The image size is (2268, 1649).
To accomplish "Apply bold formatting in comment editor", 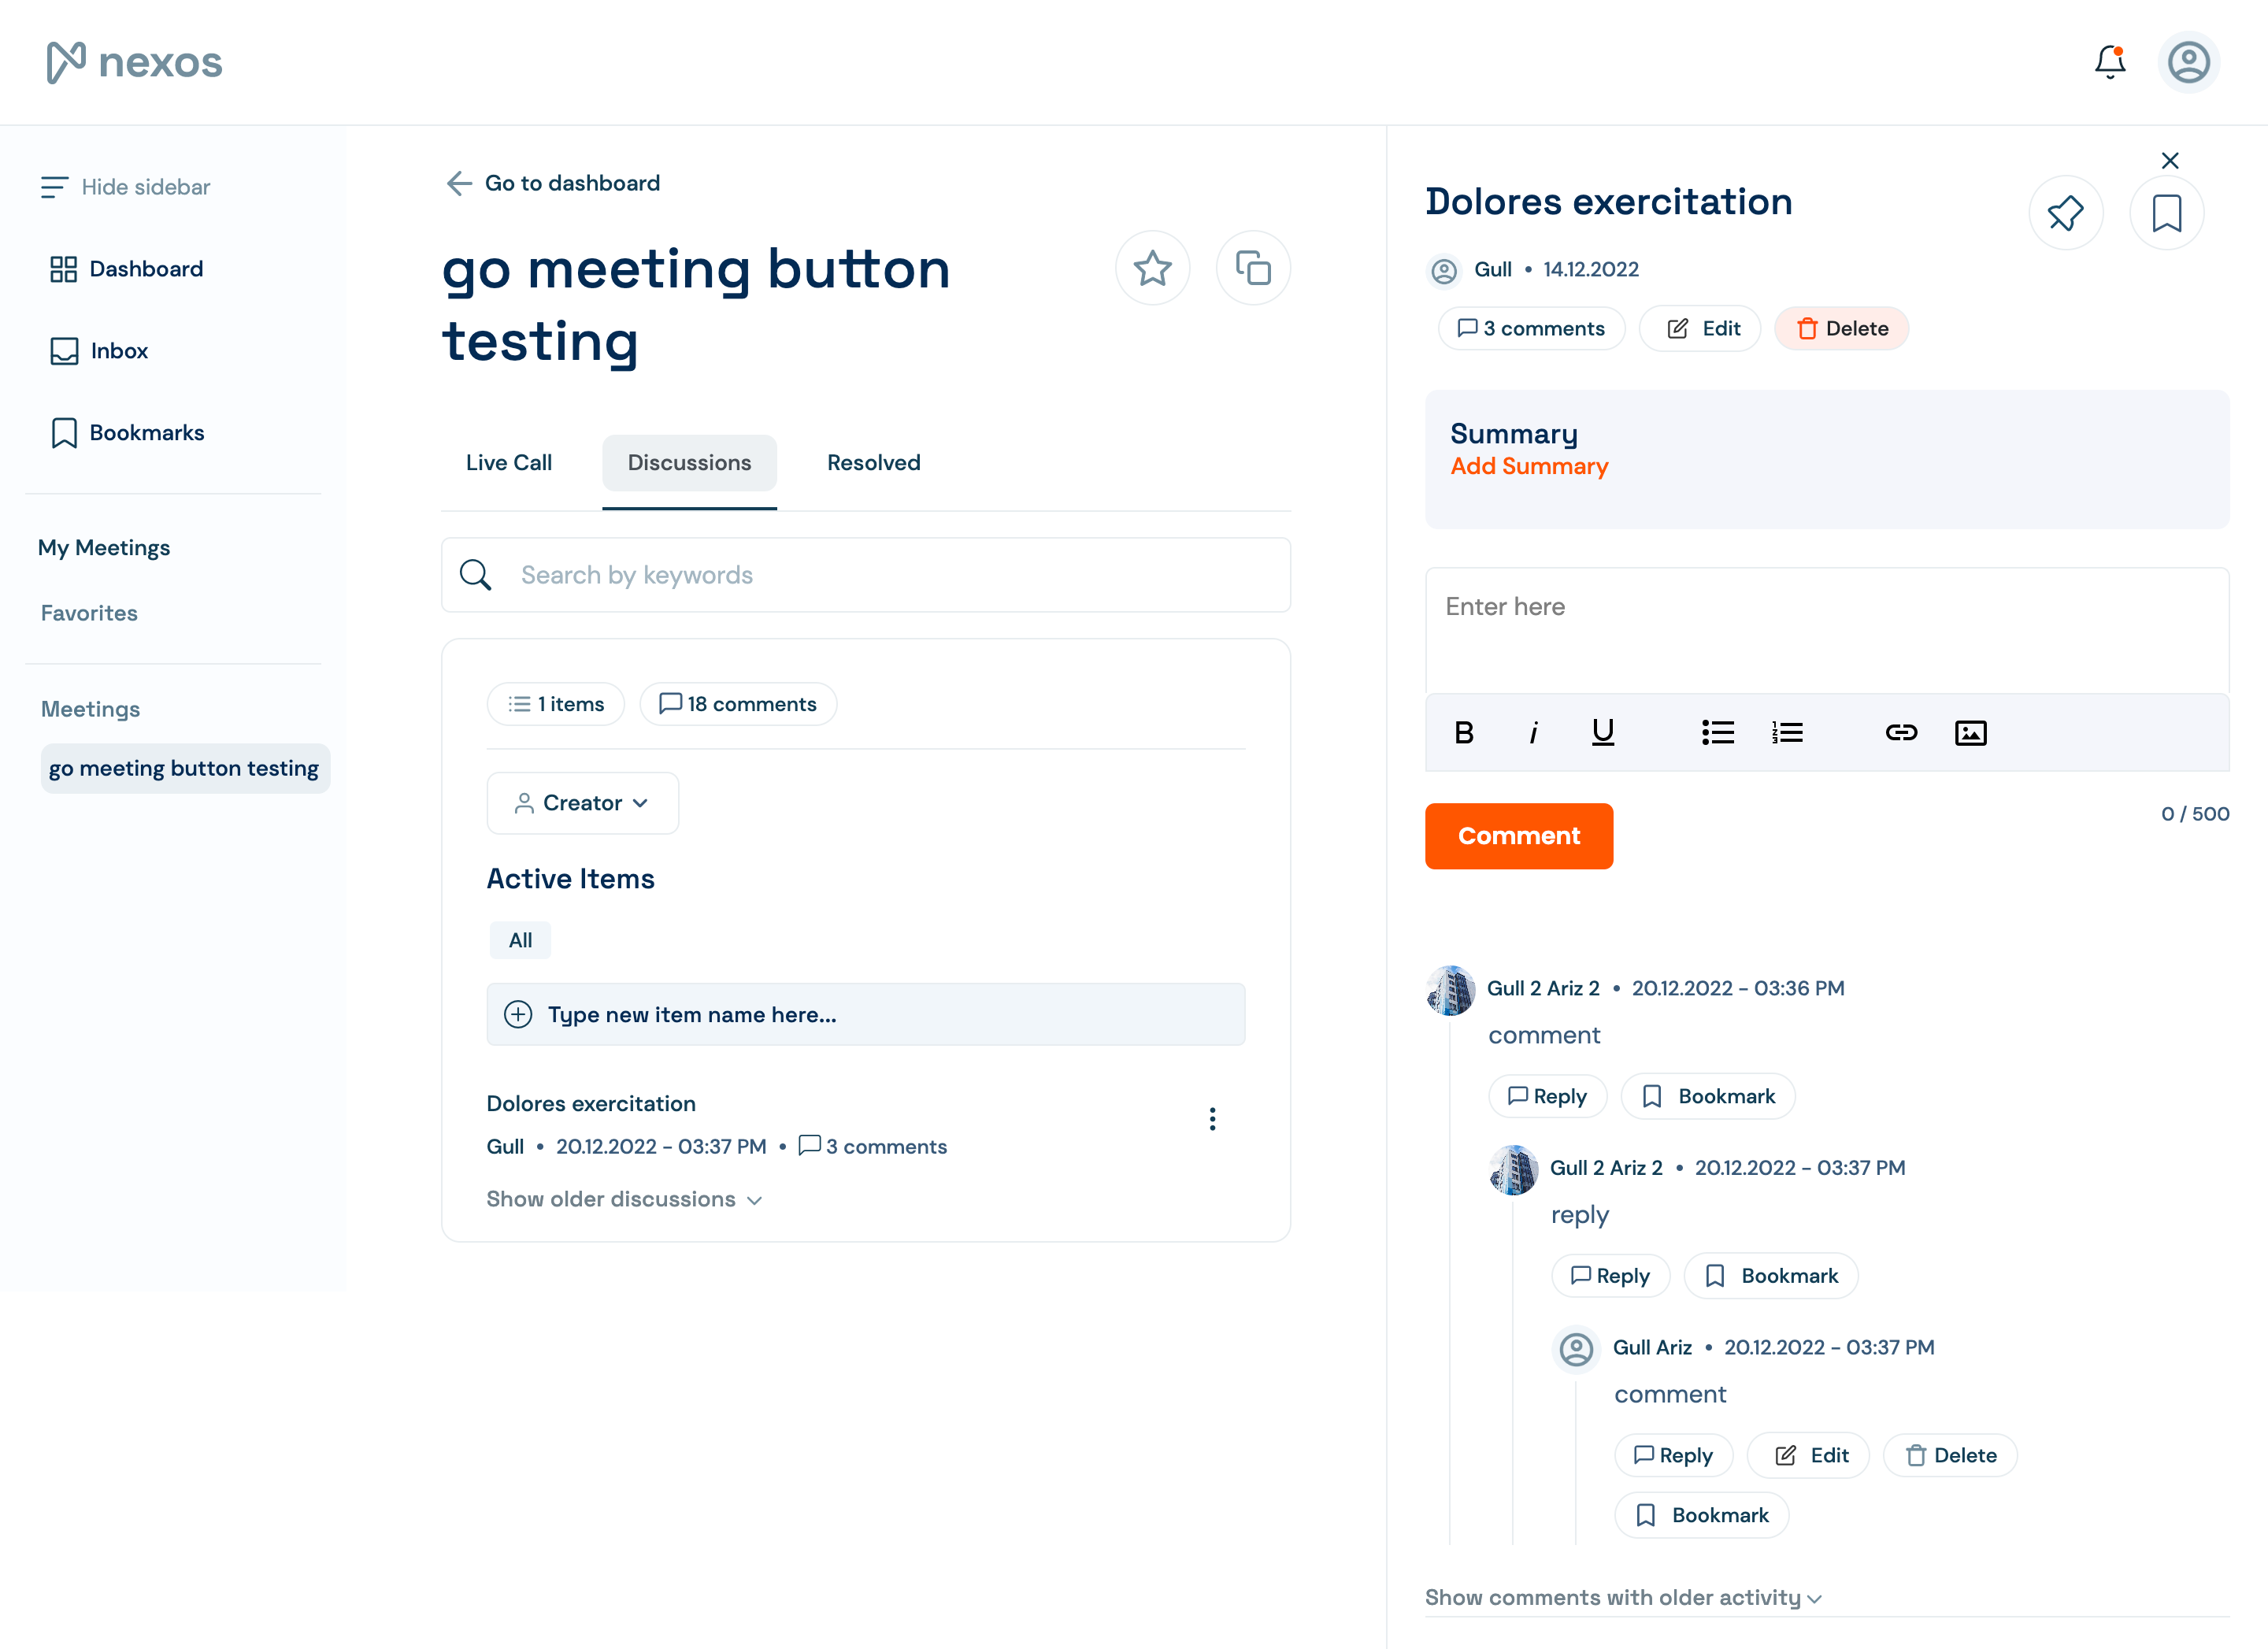I will click(1463, 733).
